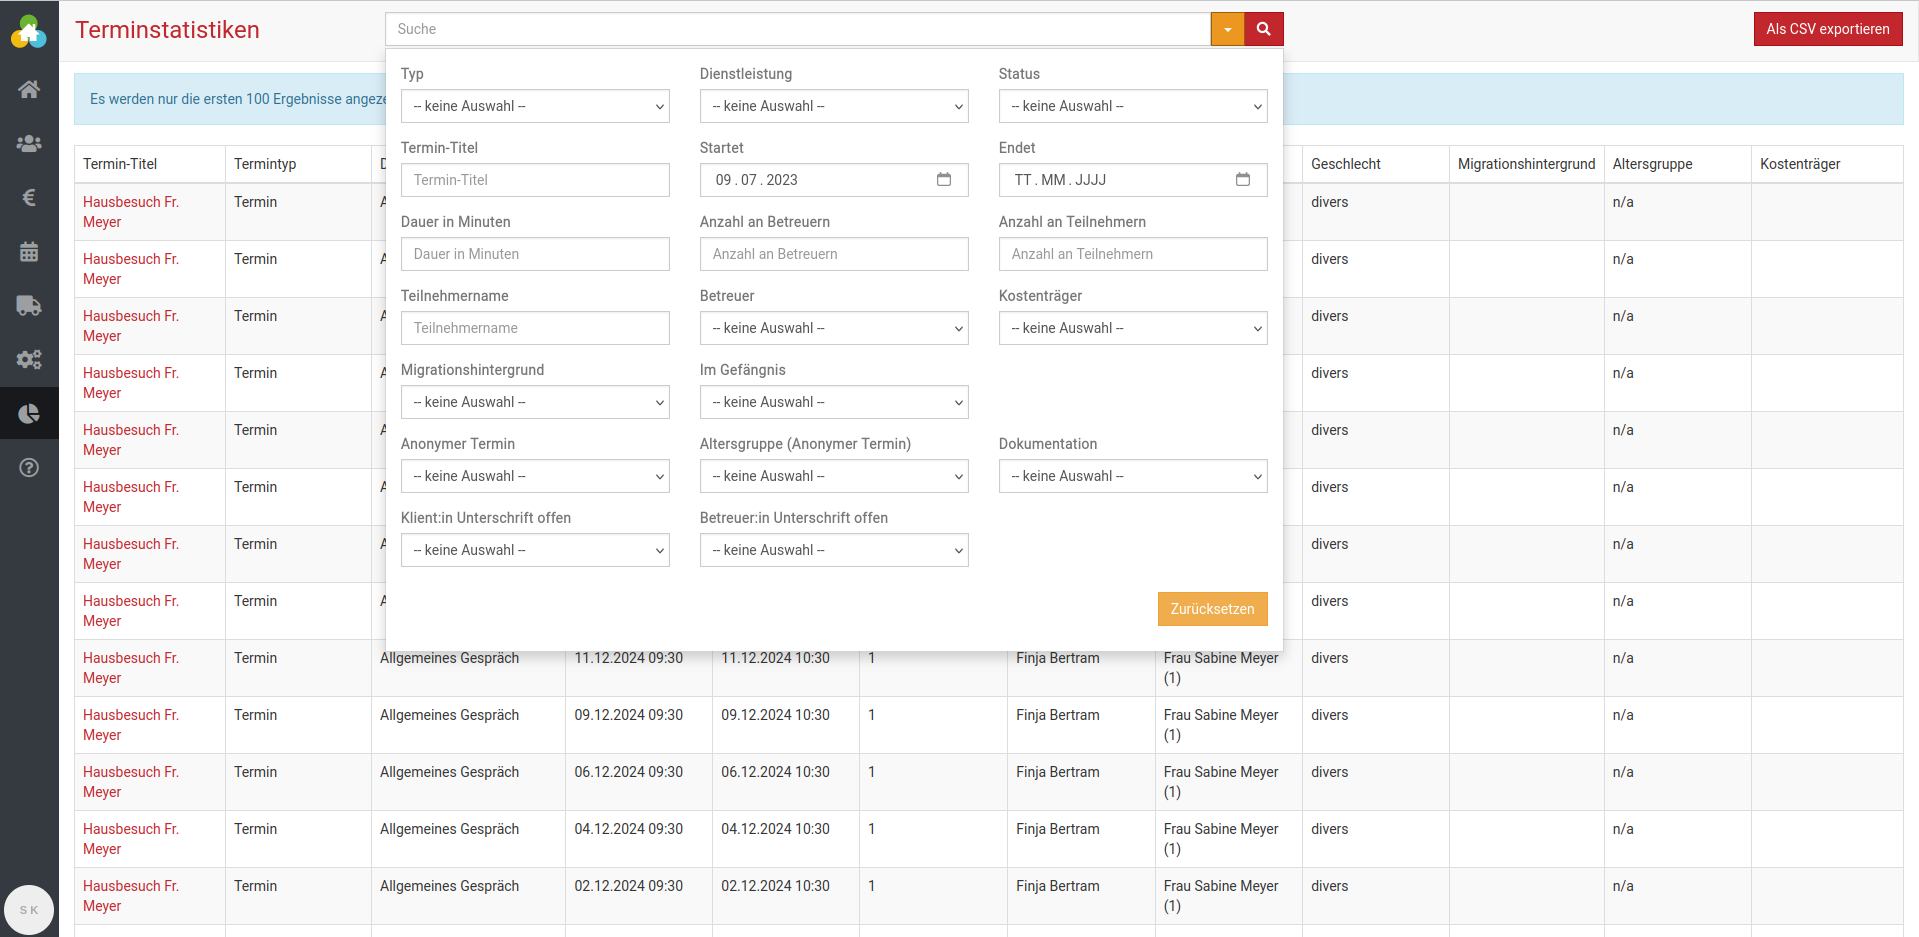Screen dimensions: 1919x937
Task: Click Als CSV exportieren button
Action: [1827, 29]
